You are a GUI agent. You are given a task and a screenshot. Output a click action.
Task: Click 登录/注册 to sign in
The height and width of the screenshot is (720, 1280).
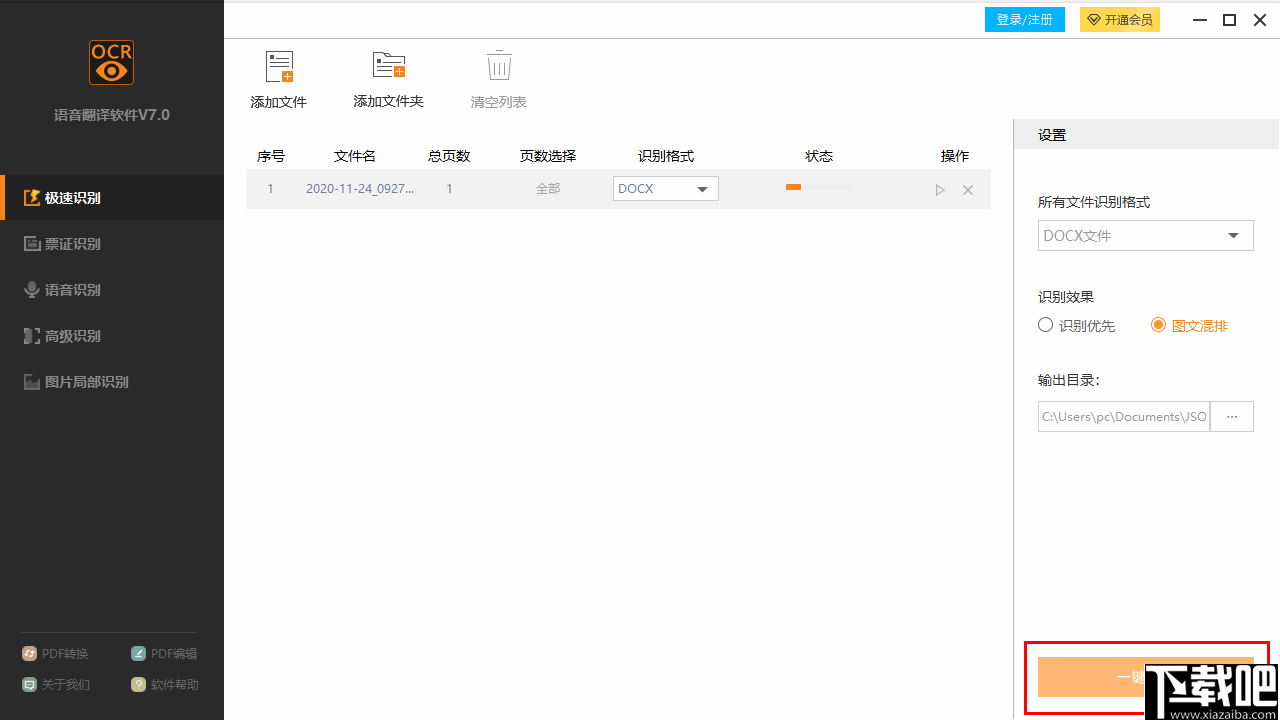(x=1024, y=19)
